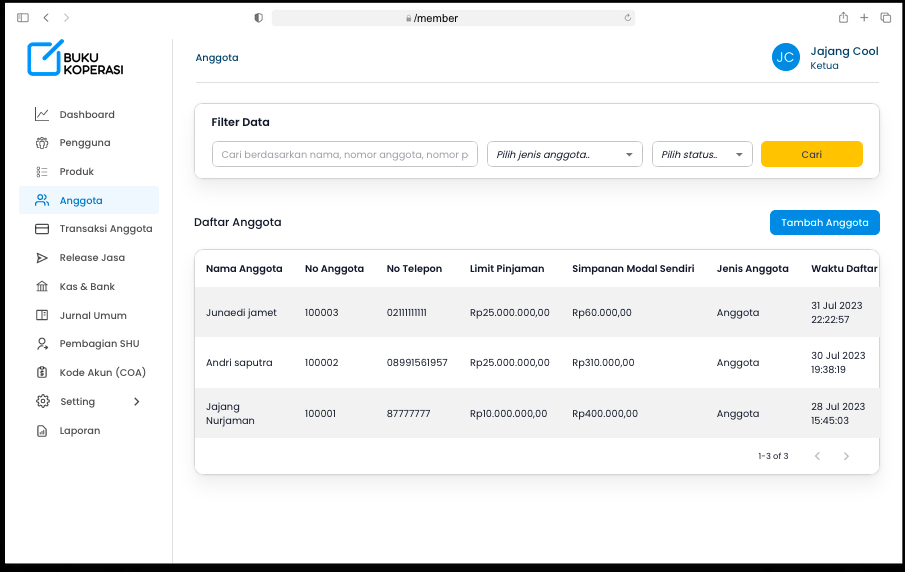Click the JC user avatar
905x572 pixels.
(786, 57)
